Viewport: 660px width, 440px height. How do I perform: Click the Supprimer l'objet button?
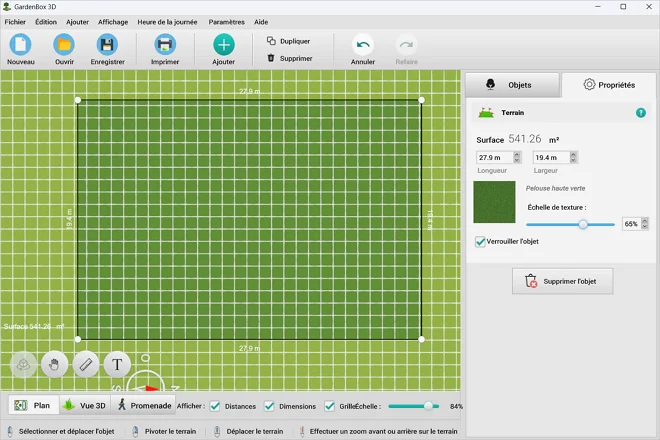[x=562, y=282]
